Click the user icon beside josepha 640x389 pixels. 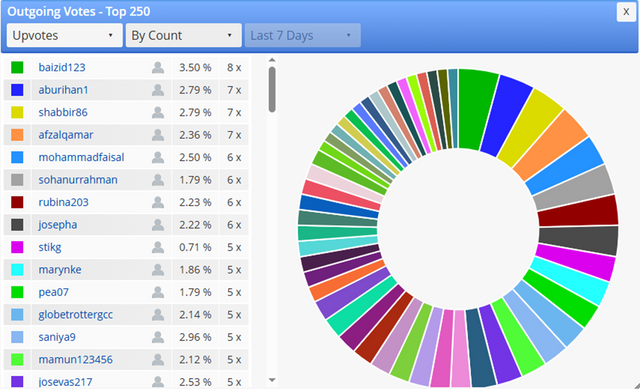click(158, 225)
